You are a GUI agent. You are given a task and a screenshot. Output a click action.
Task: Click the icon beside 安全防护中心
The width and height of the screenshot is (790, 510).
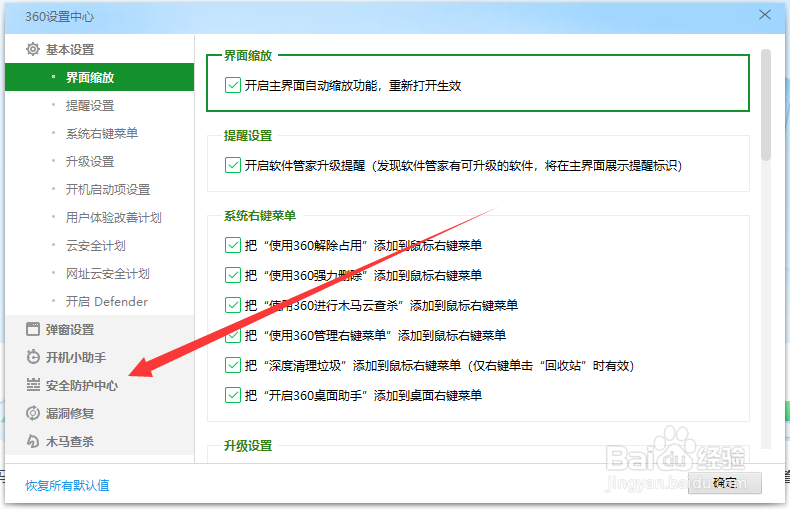[33, 385]
